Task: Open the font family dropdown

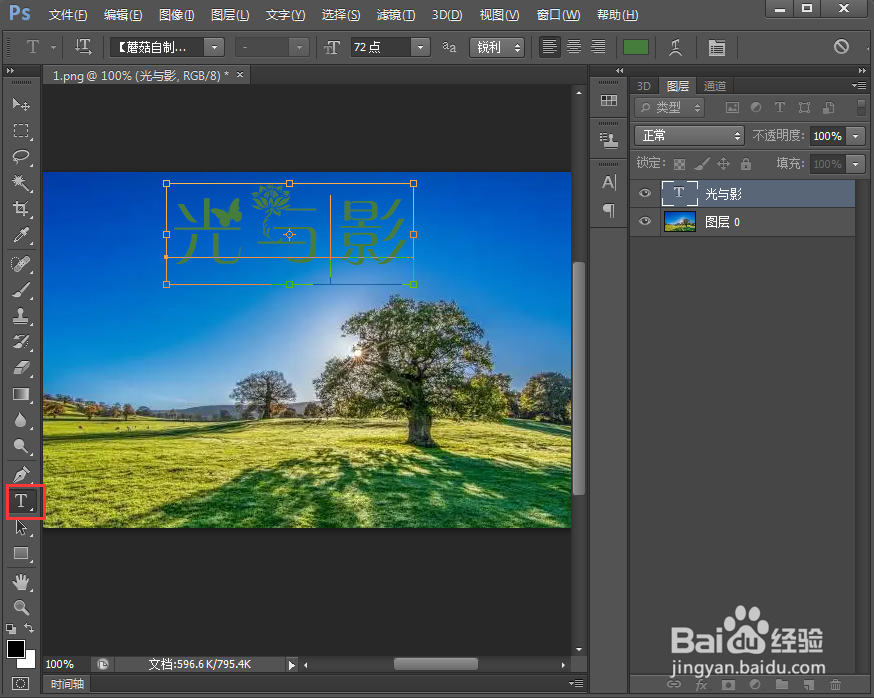Action: coord(214,47)
